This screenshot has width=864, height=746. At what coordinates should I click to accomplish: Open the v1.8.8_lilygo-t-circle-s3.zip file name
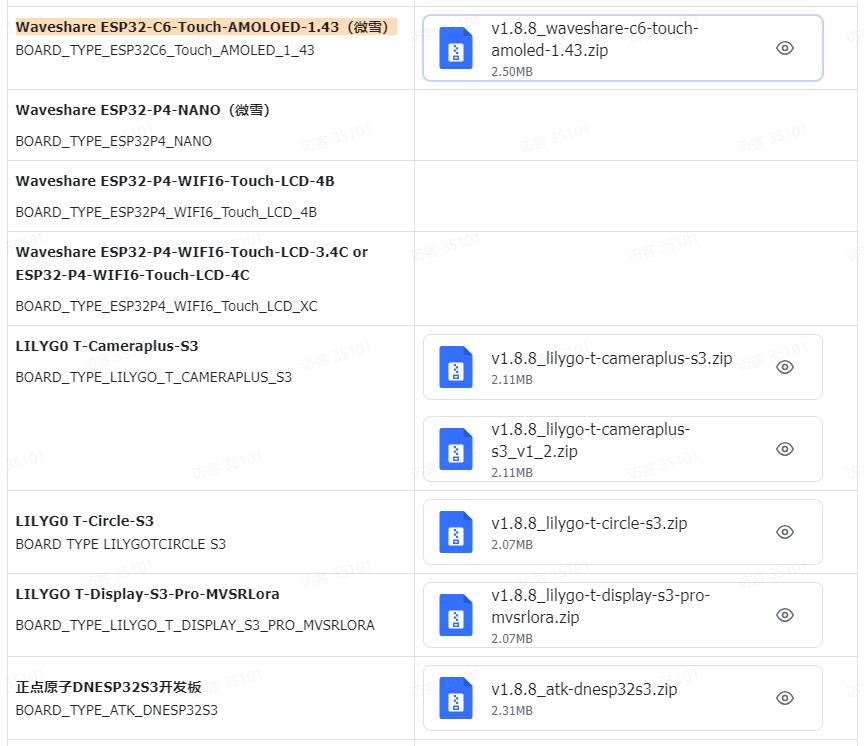589,523
